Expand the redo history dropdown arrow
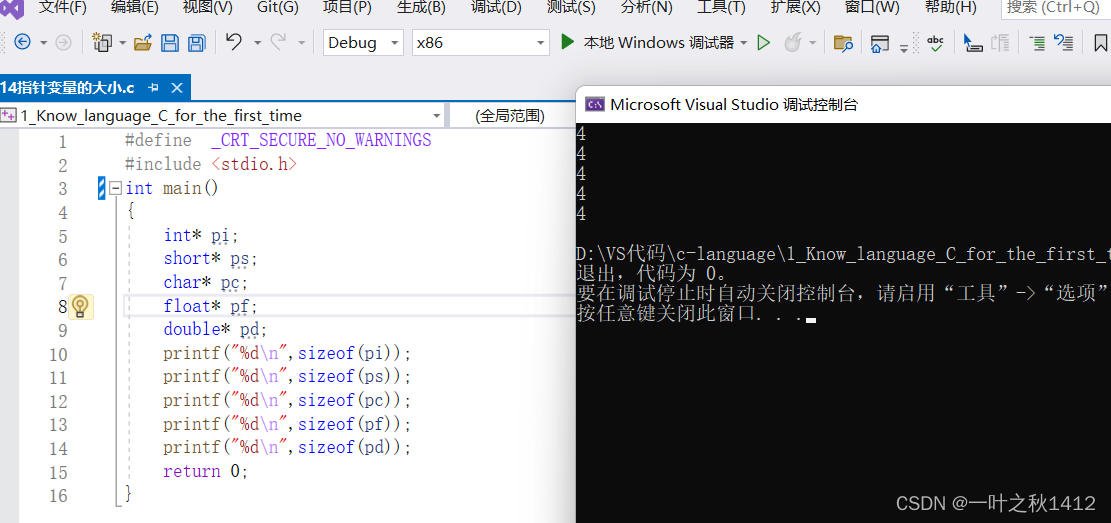This screenshot has height=523, width=1111. point(301,43)
